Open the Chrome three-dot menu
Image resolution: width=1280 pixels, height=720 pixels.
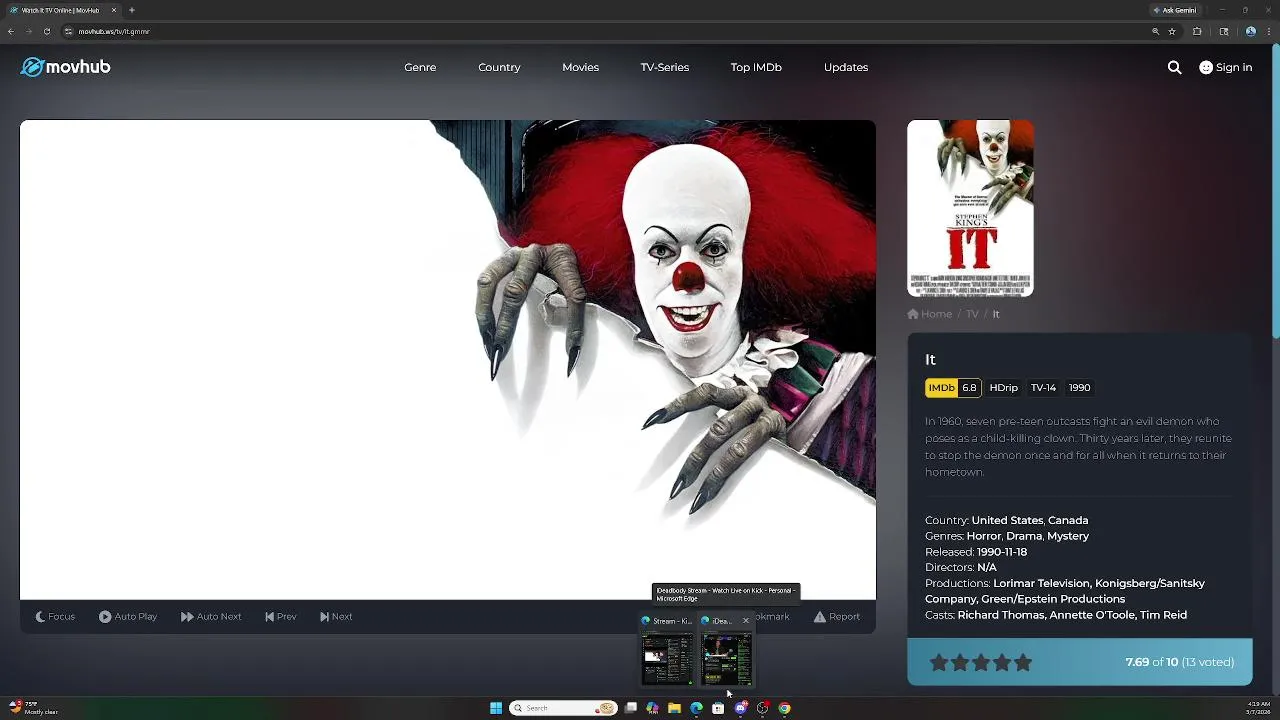pyautogui.click(x=1268, y=31)
